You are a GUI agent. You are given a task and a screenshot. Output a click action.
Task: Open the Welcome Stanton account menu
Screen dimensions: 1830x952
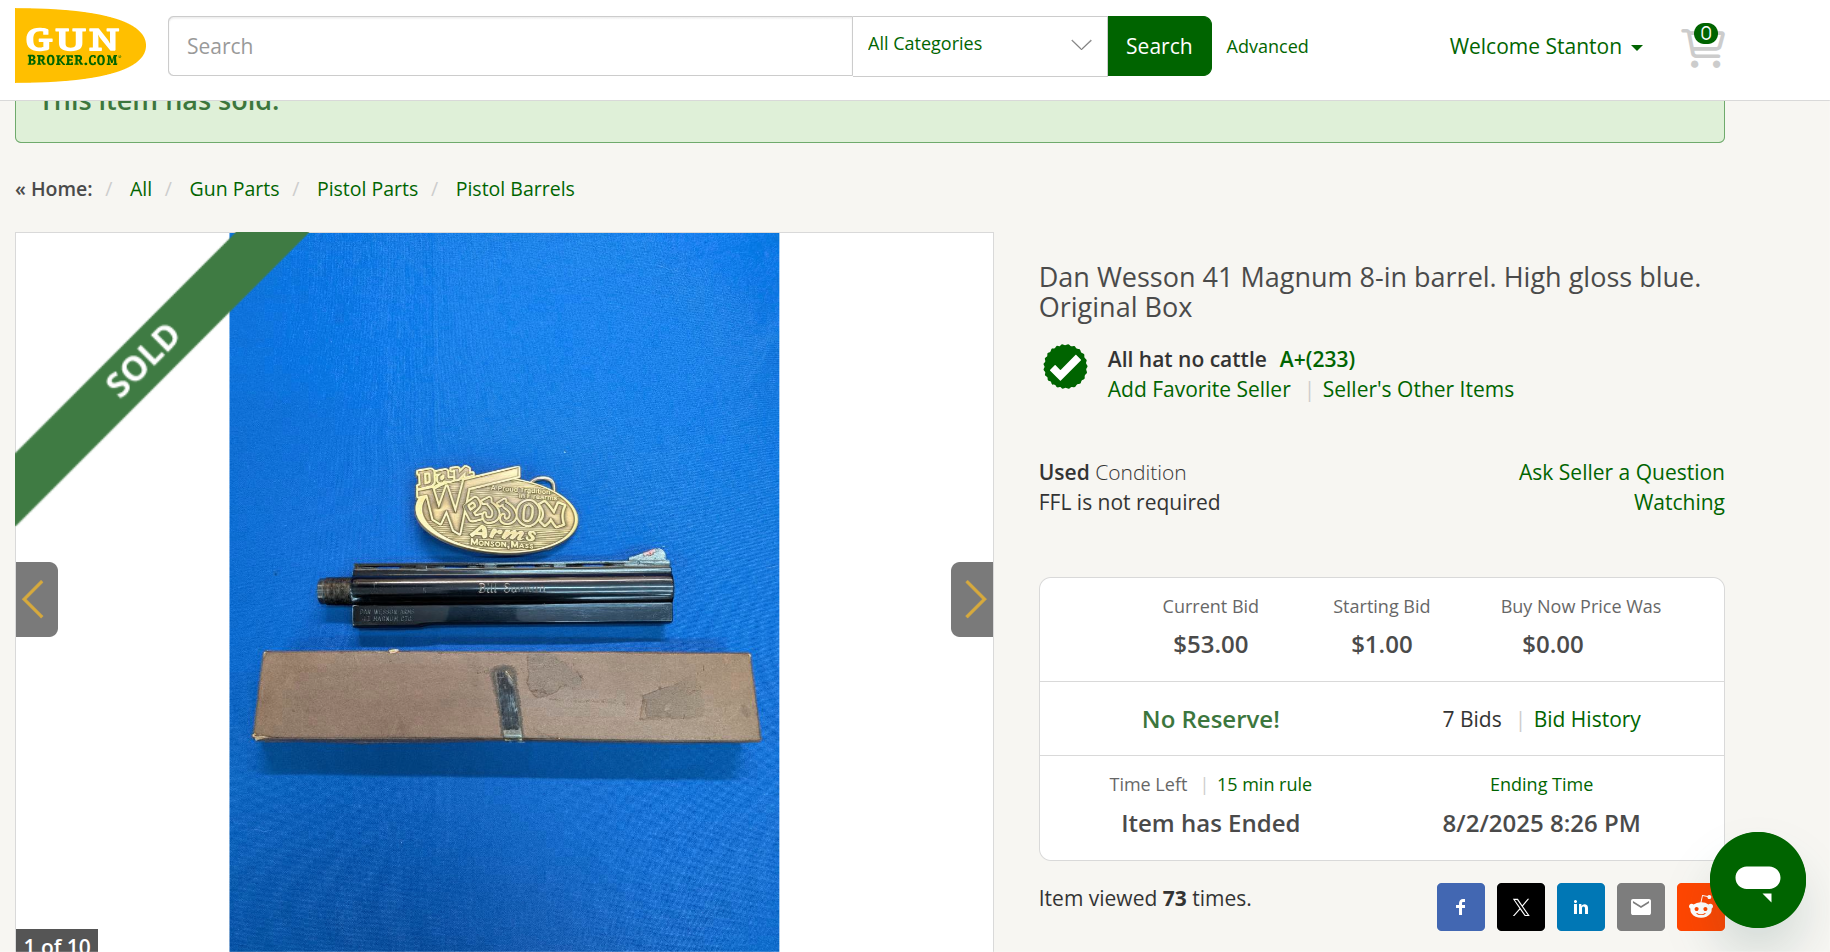(x=1545, y=47)
